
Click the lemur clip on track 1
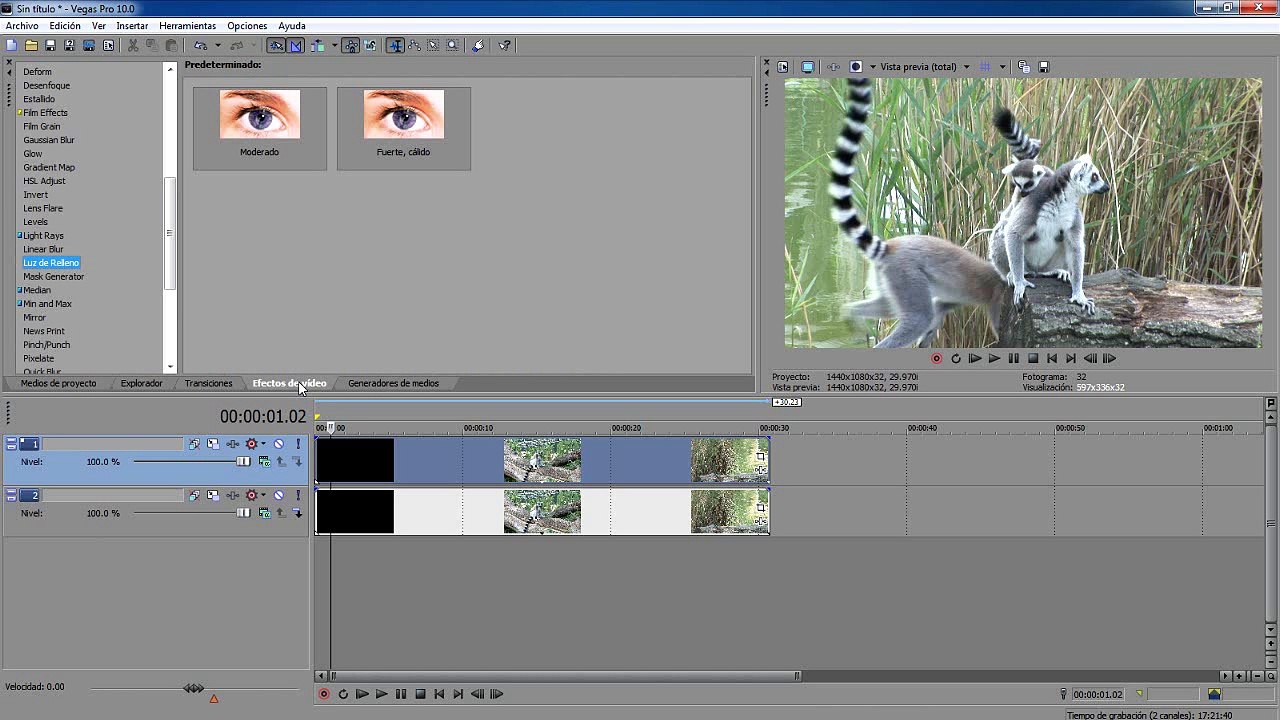(x=542, y=461)
